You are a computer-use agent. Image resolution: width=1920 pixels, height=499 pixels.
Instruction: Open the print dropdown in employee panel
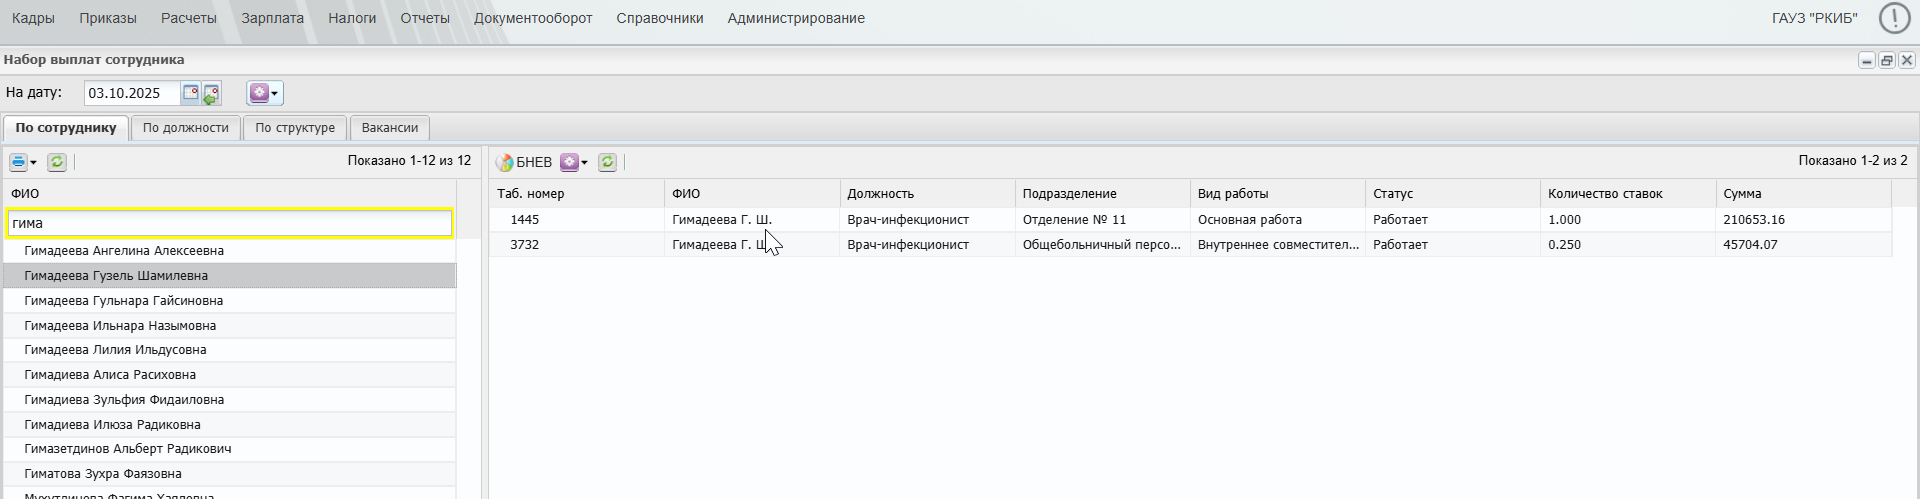pos(23,162)
